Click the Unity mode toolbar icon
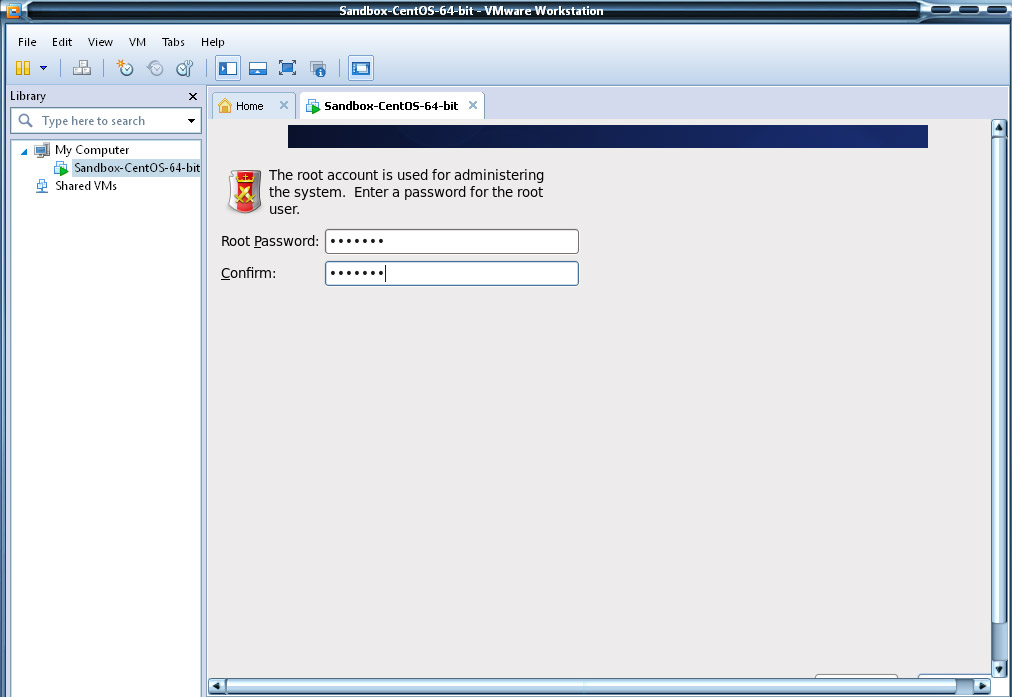Image resolution: width=1012 pixels, height=697 pixels. coord(318,68)
